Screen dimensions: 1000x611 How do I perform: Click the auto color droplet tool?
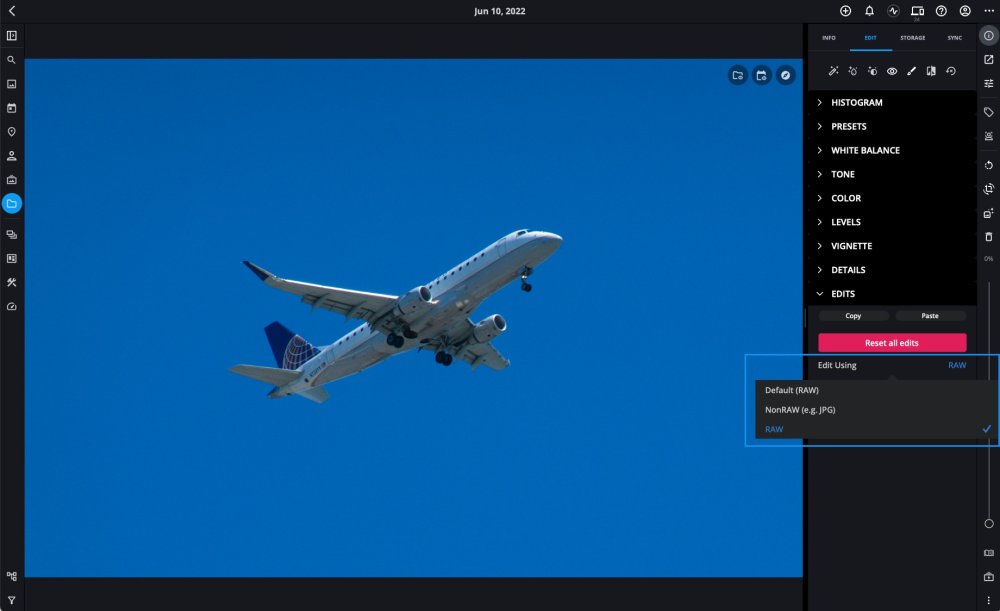pyautogui.click(x=853, y=71)
